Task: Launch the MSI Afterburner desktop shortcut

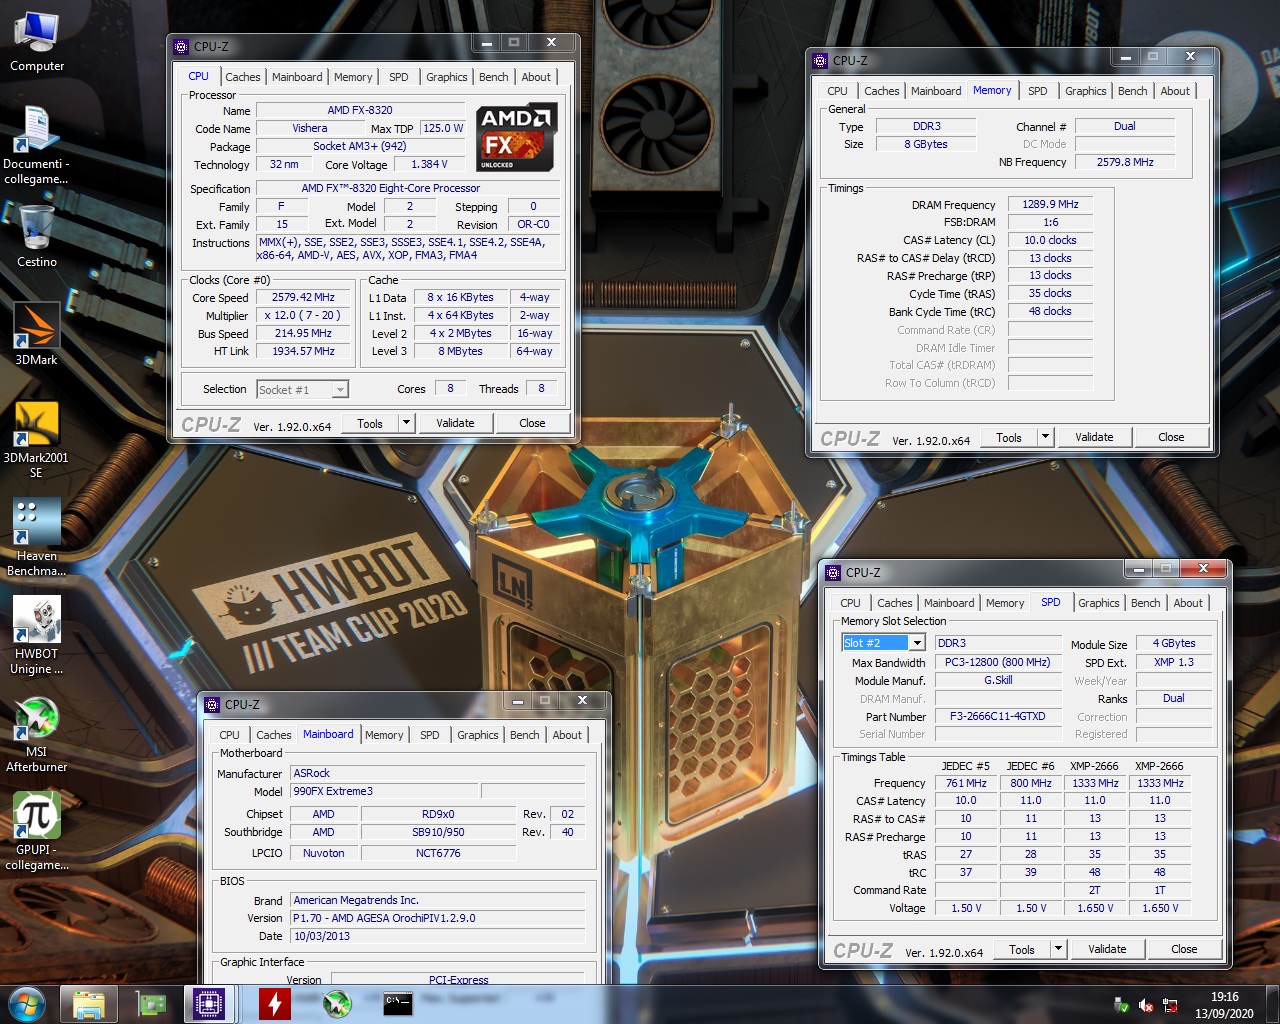Action: pyautogui.click(x=36, y=734)
